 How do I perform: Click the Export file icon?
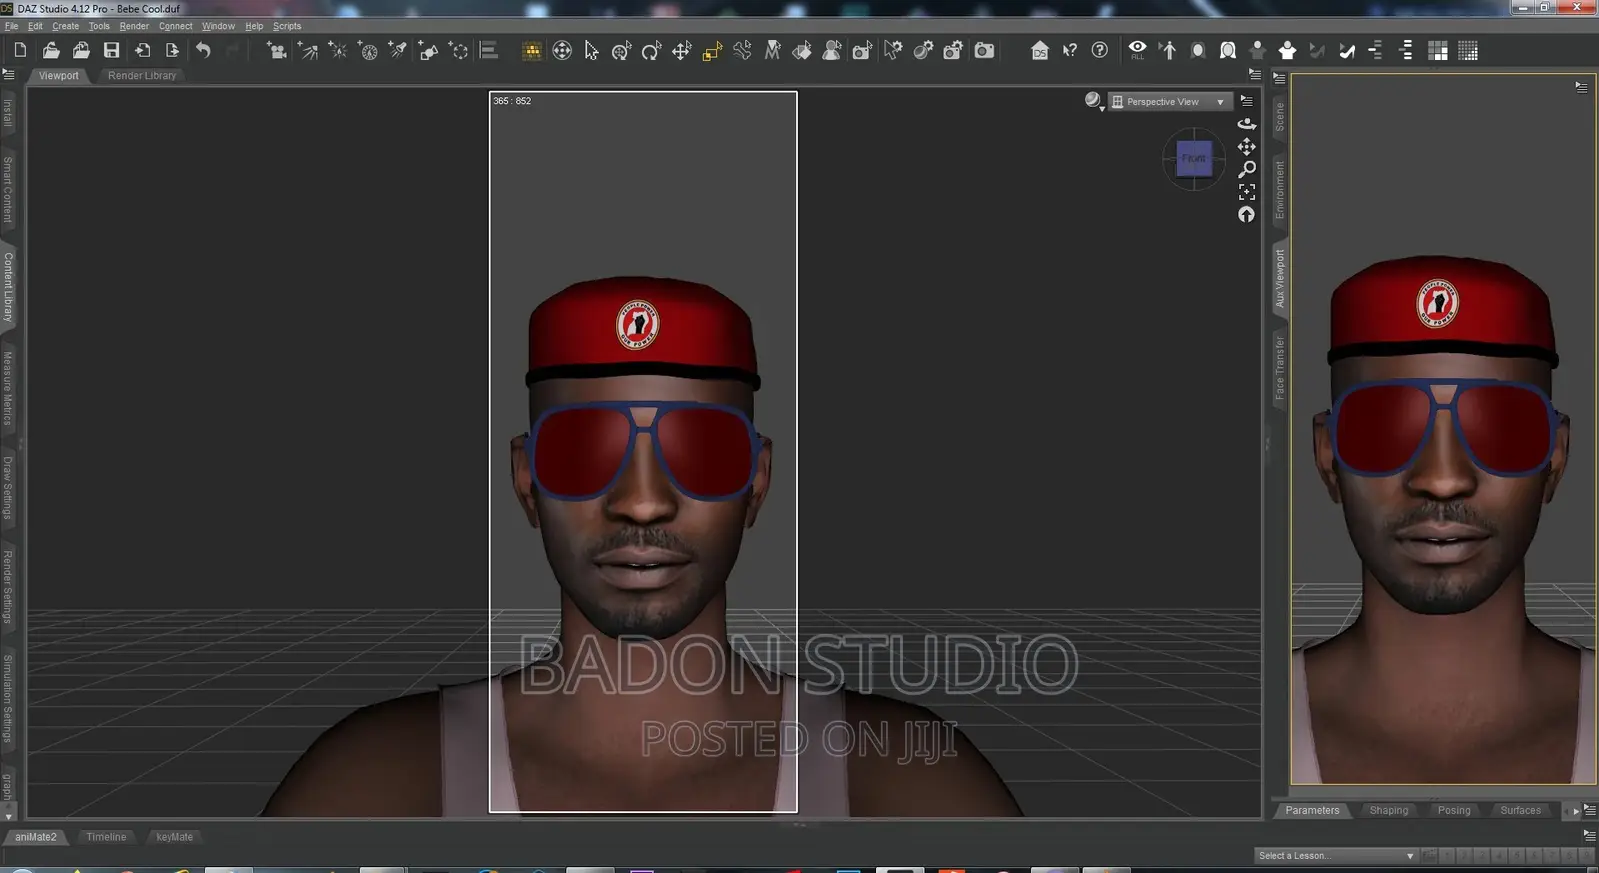coord(172,50)
